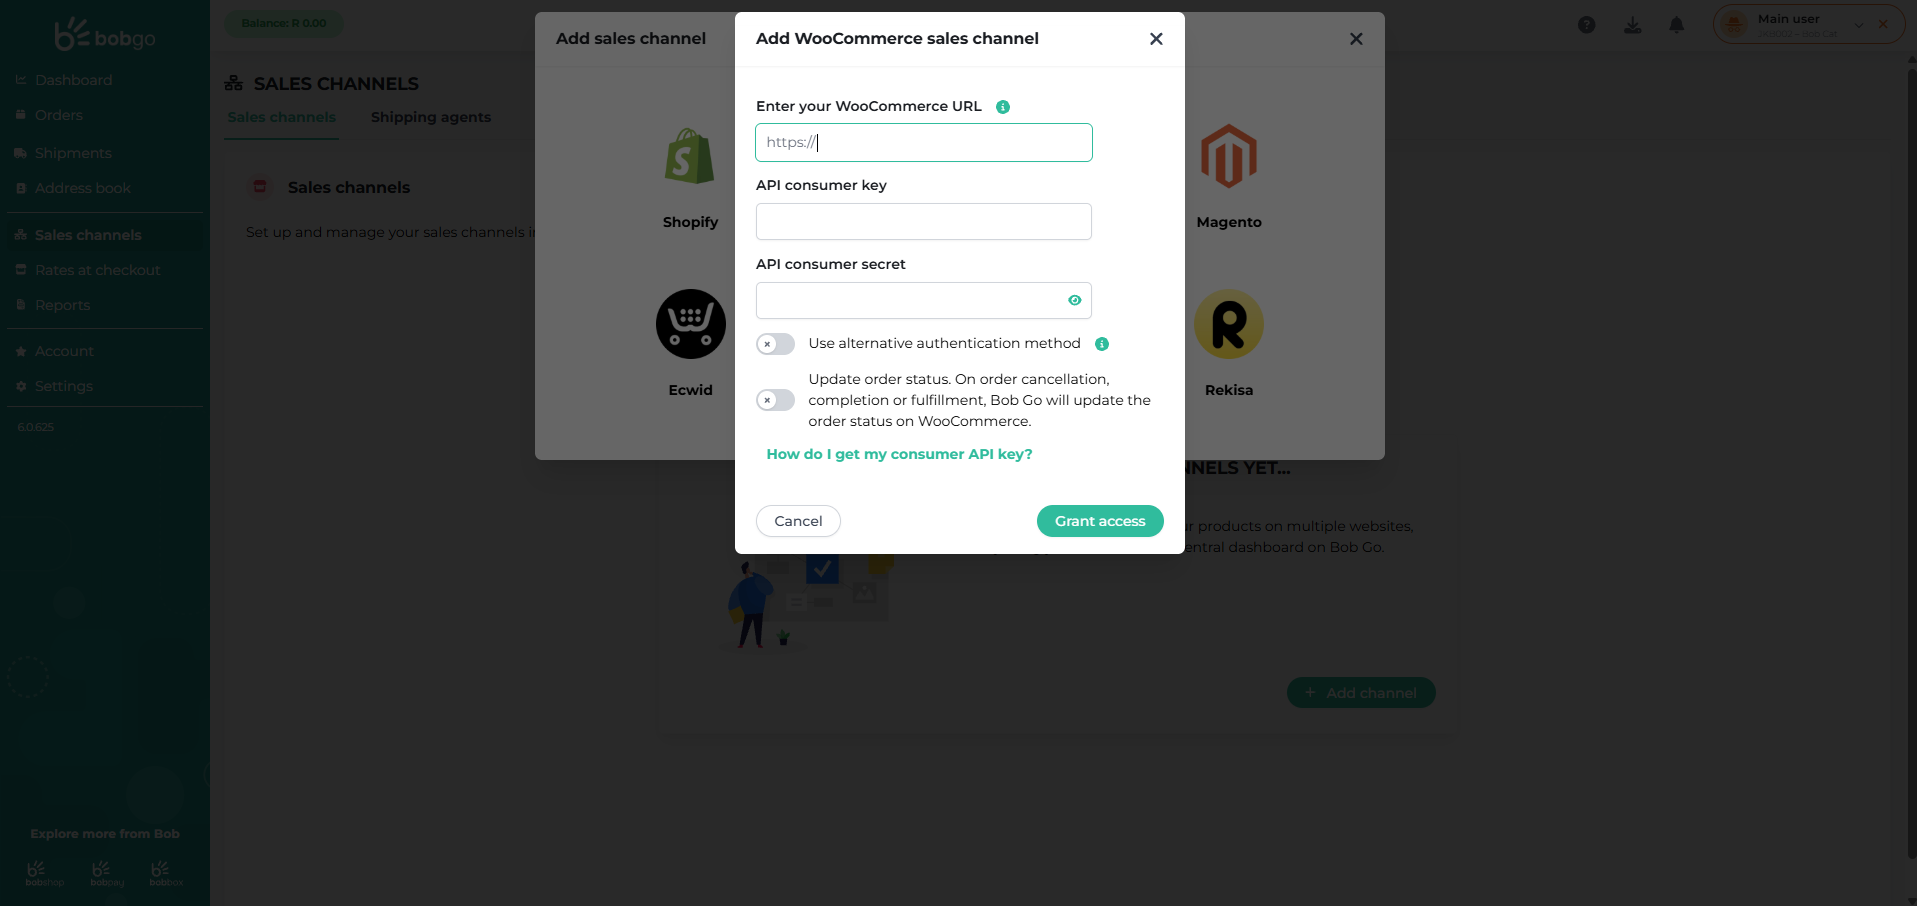Select the Shopify logo icon

[x=690, y=157]
